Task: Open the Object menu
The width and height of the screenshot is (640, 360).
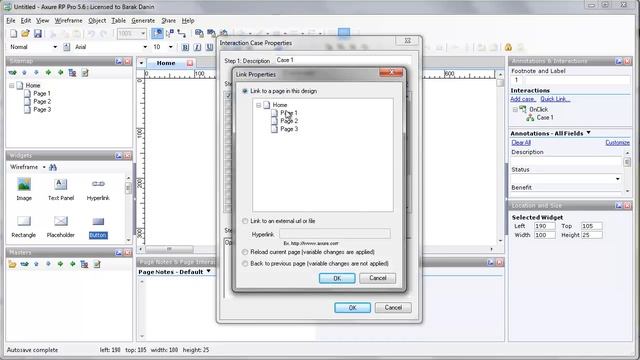Action: point(97,20)
